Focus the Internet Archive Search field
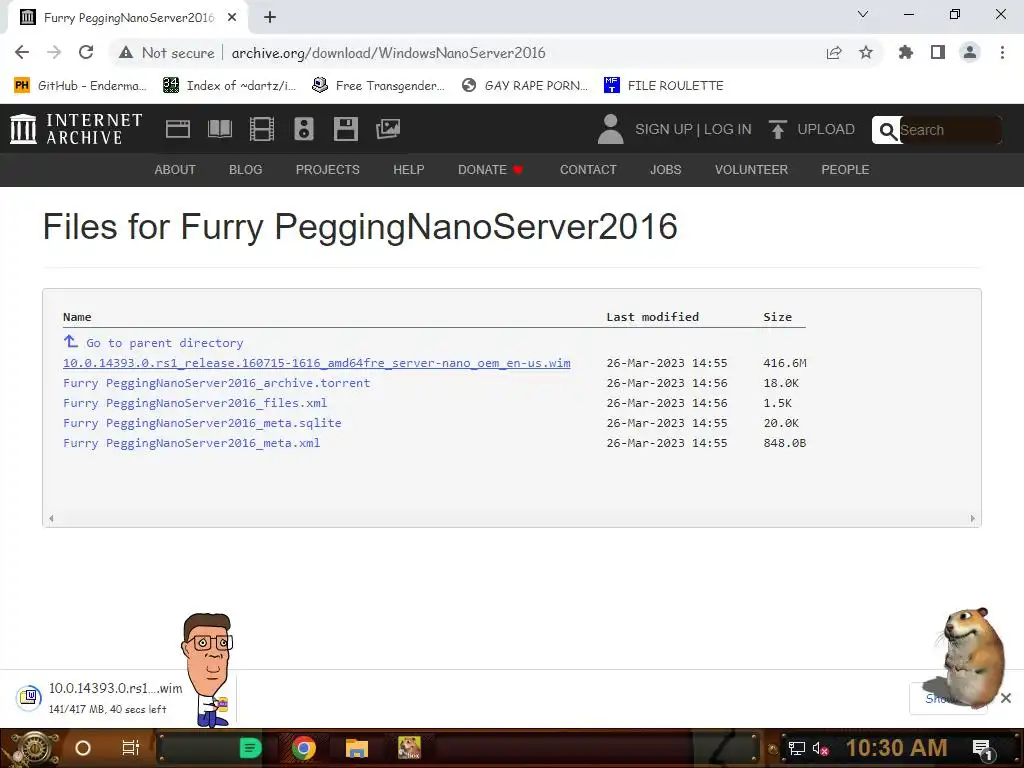The width and height of the screenshot is (1024, 768). coord(949,130)
